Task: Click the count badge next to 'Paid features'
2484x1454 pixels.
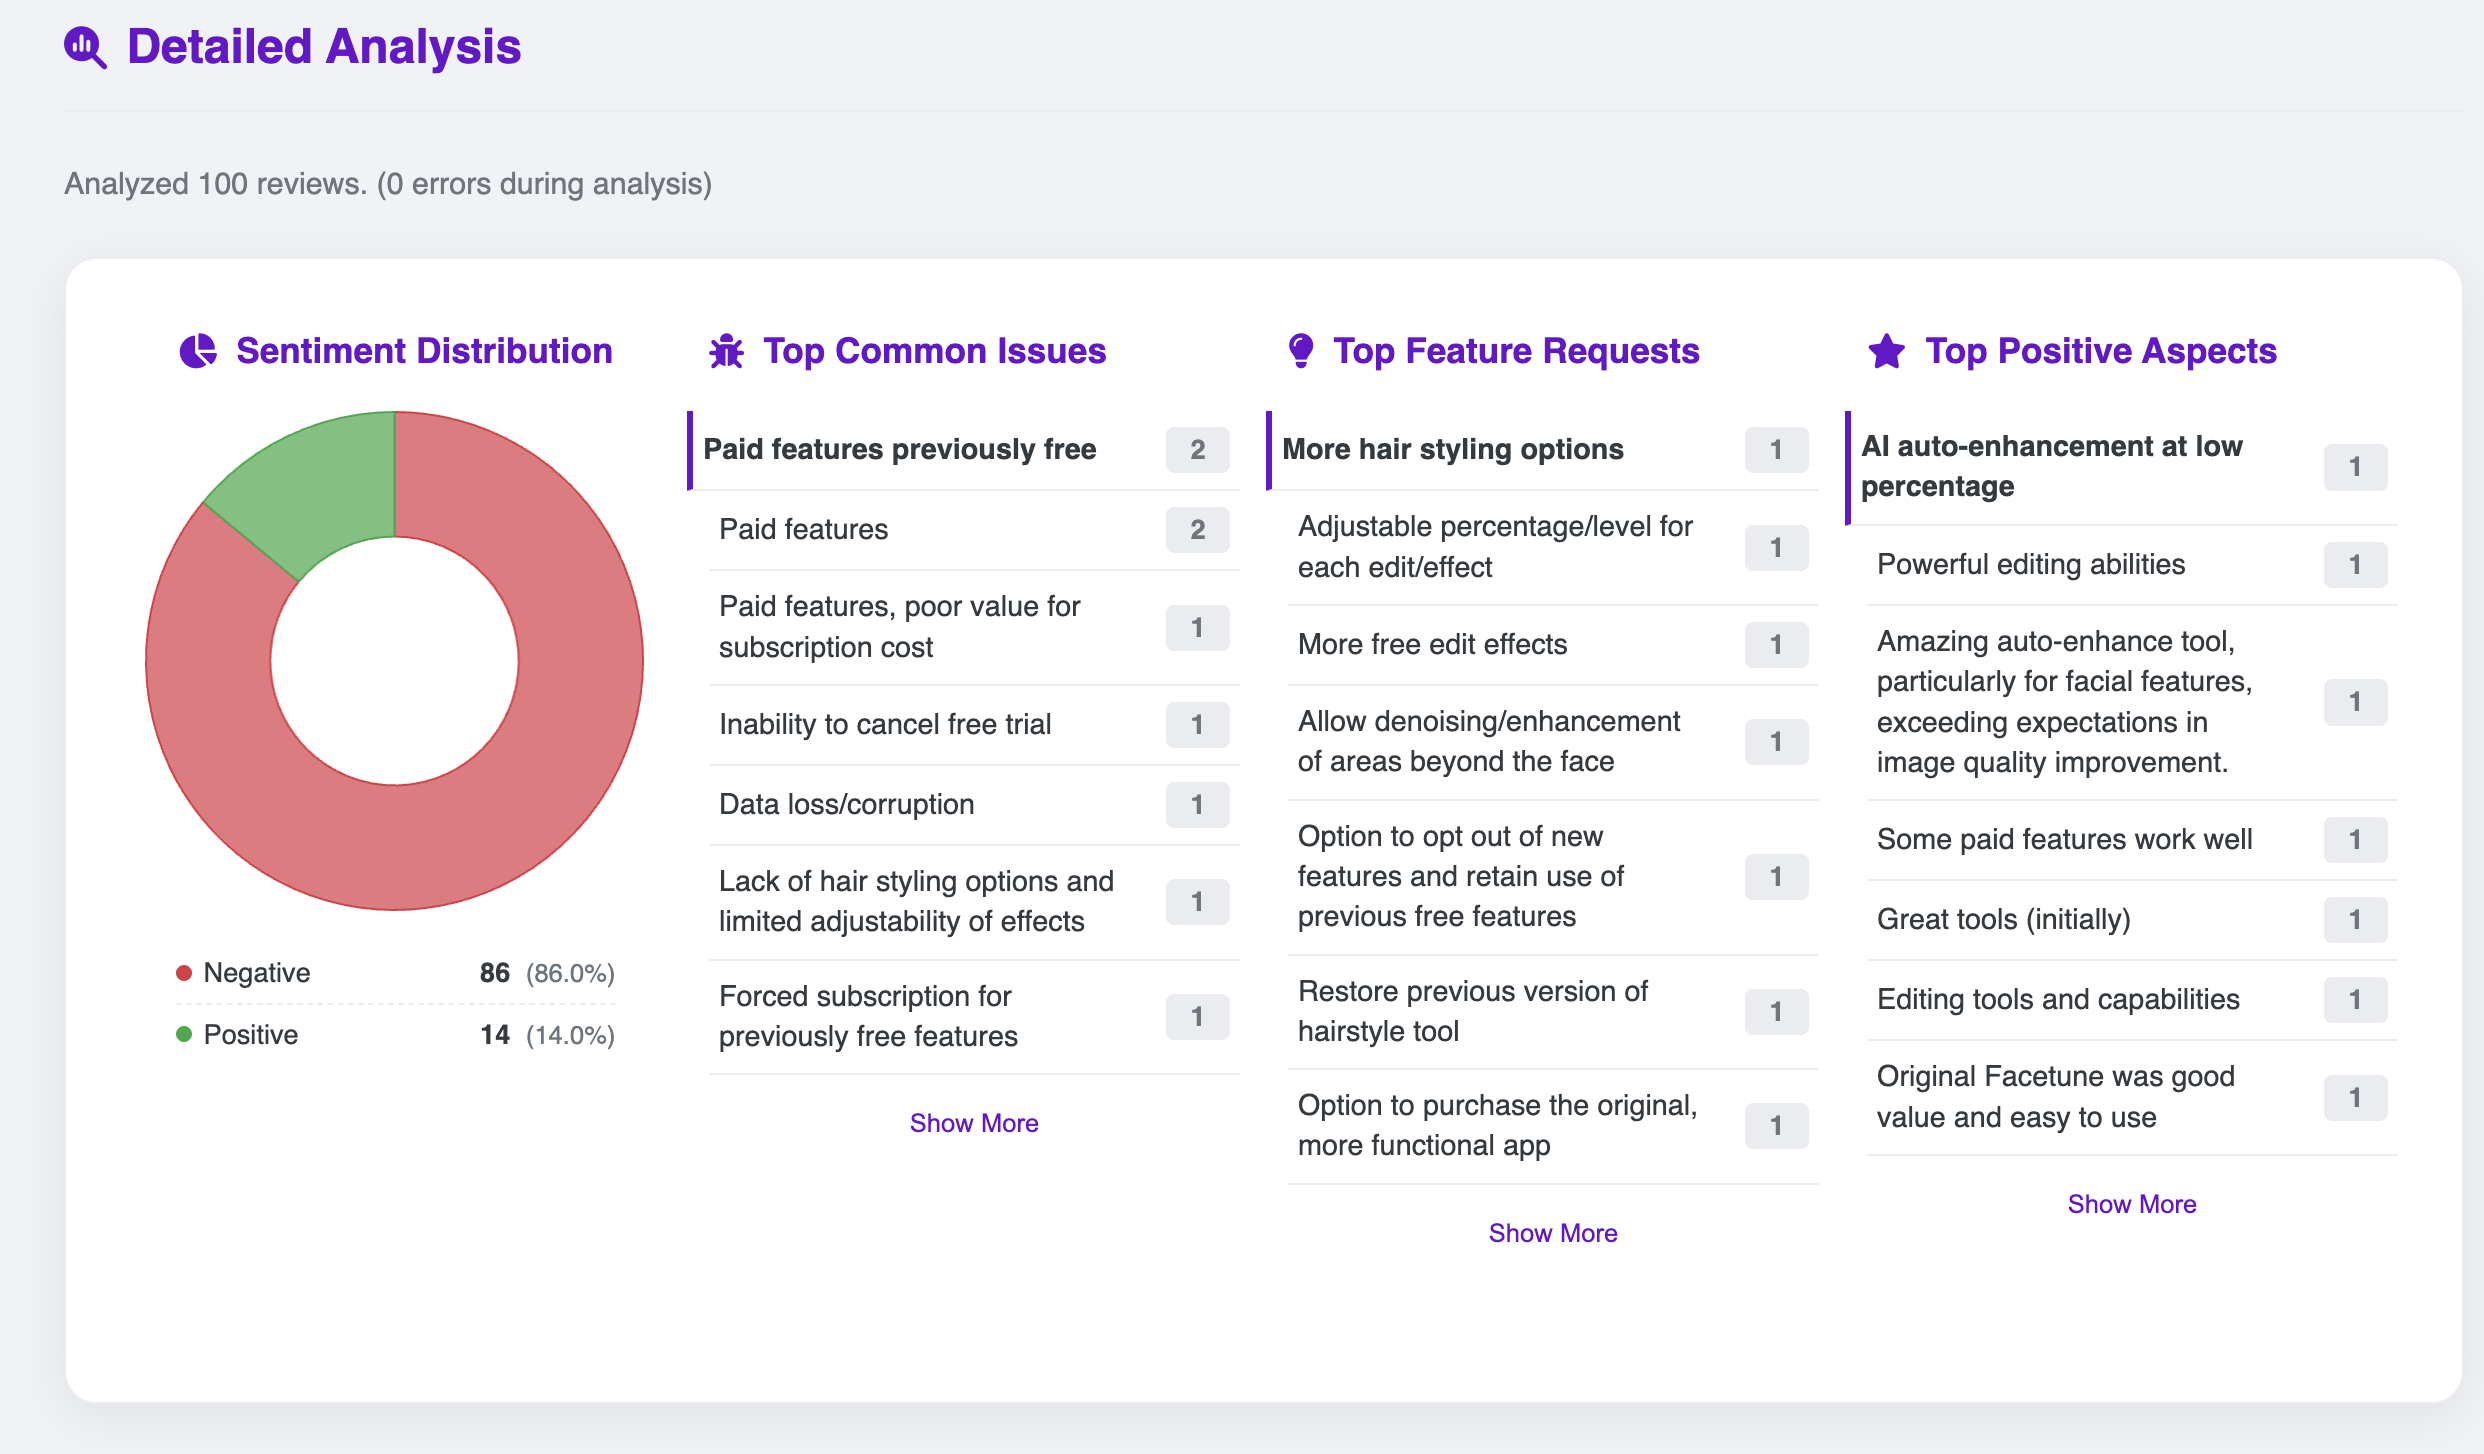Action: click(x=1197, y=529)
